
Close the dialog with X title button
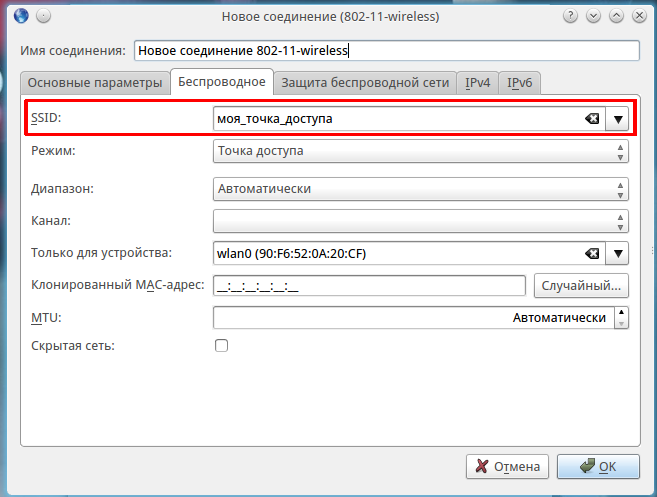pos(639,16)
